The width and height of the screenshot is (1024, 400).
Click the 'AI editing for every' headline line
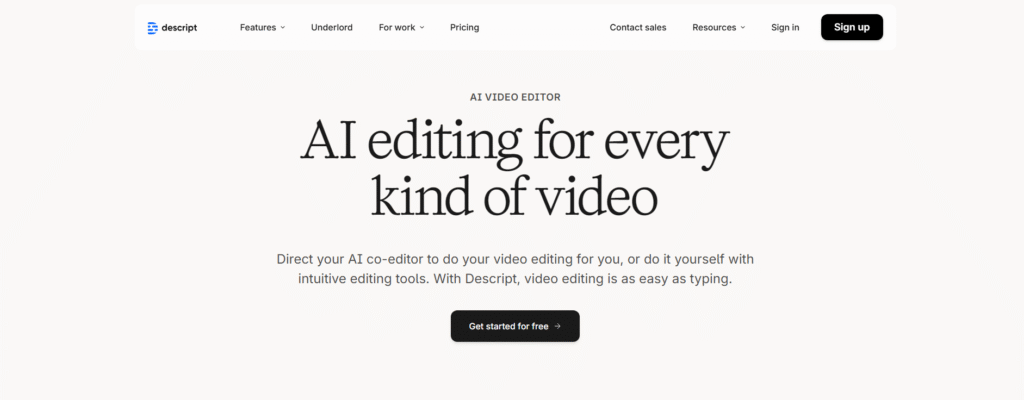click(514, 145)
